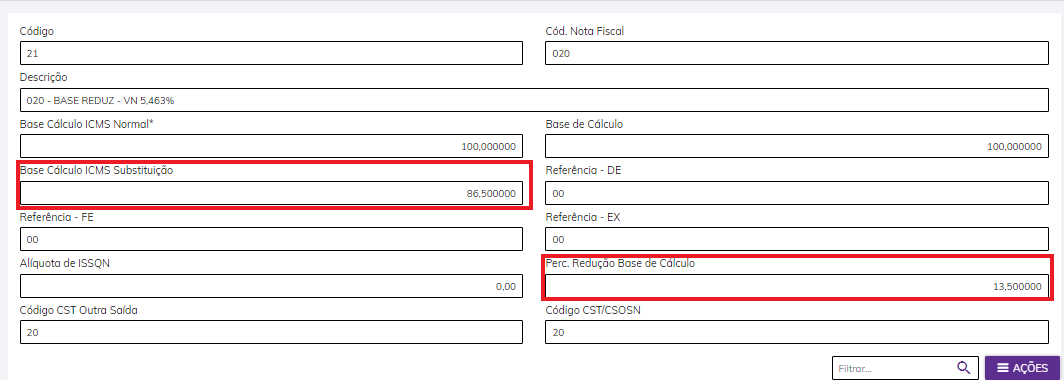The width and height of the screenshot is (1064, 380).
Task: Click the Código CST/CSOSN field
Action: [x=797, y=332]
